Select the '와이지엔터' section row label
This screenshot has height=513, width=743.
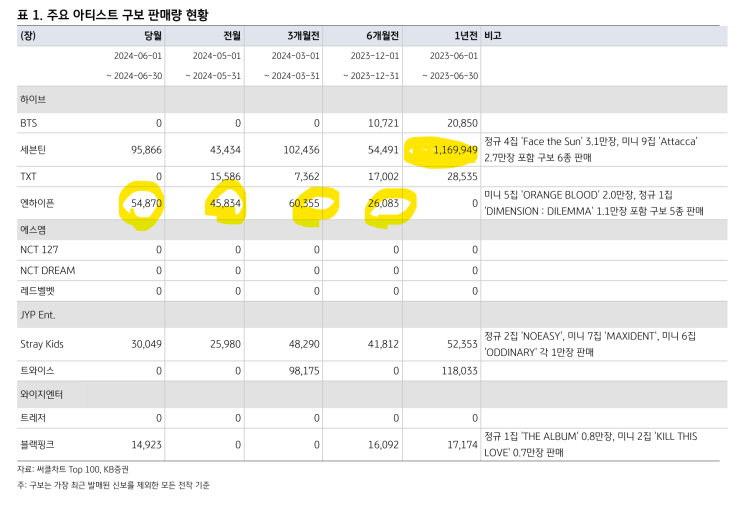42,394
